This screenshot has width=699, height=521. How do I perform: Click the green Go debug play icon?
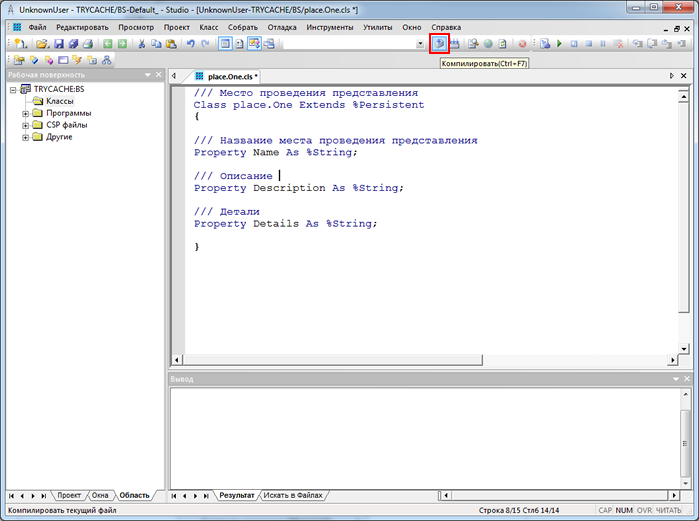(559, 44)
